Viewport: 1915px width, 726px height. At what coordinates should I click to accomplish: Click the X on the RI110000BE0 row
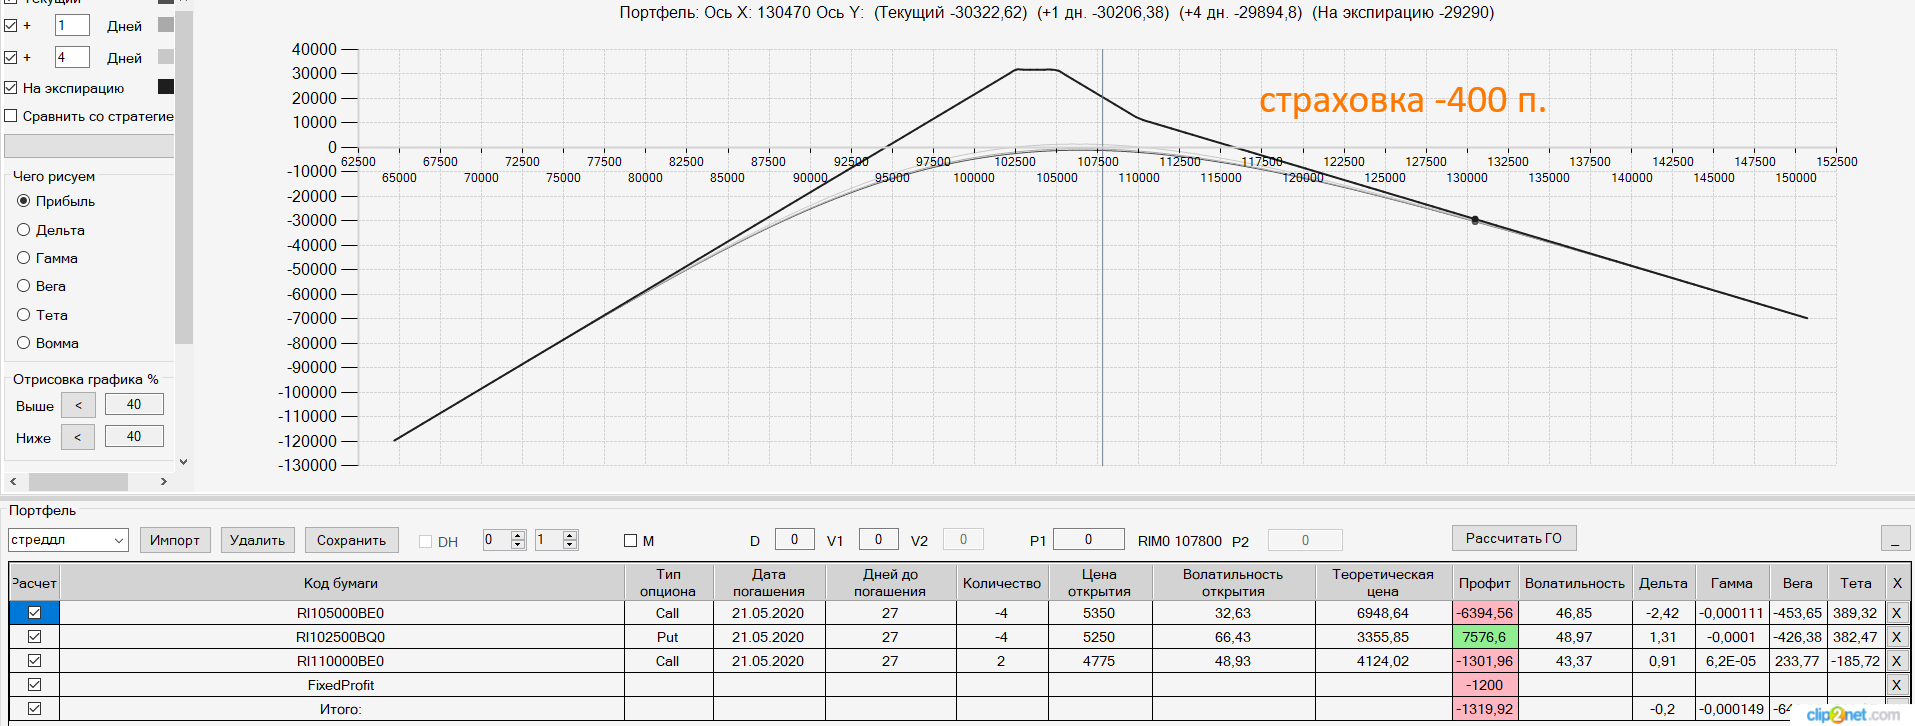(x=1896, y=661)
